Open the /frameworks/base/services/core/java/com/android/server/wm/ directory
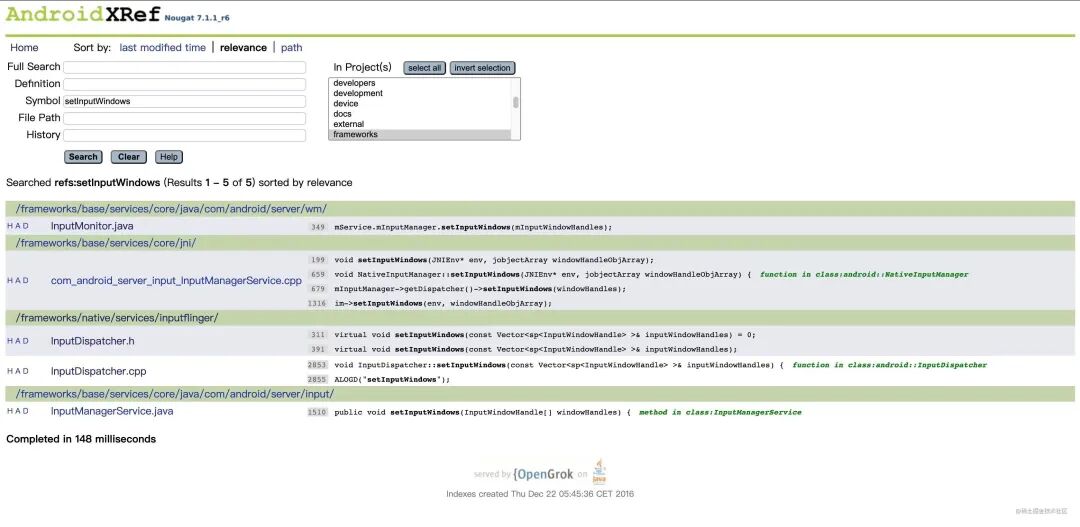 [x=171, y=209]
